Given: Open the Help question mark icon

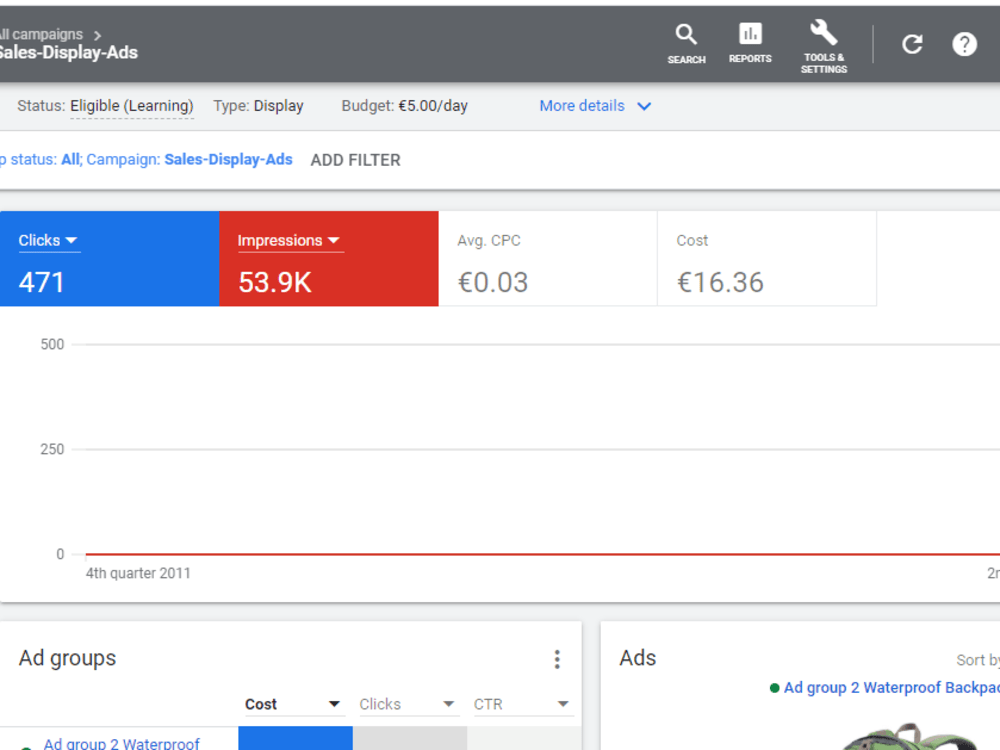Looking at the screenshot, I should 963,44.
